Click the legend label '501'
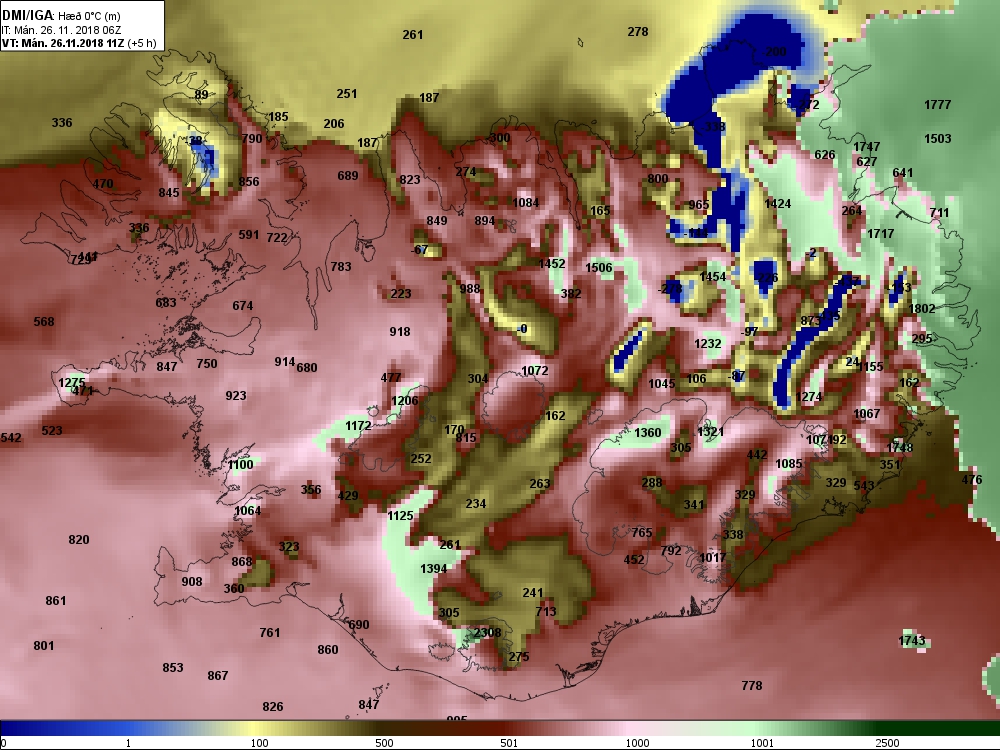 coord(509,743)
